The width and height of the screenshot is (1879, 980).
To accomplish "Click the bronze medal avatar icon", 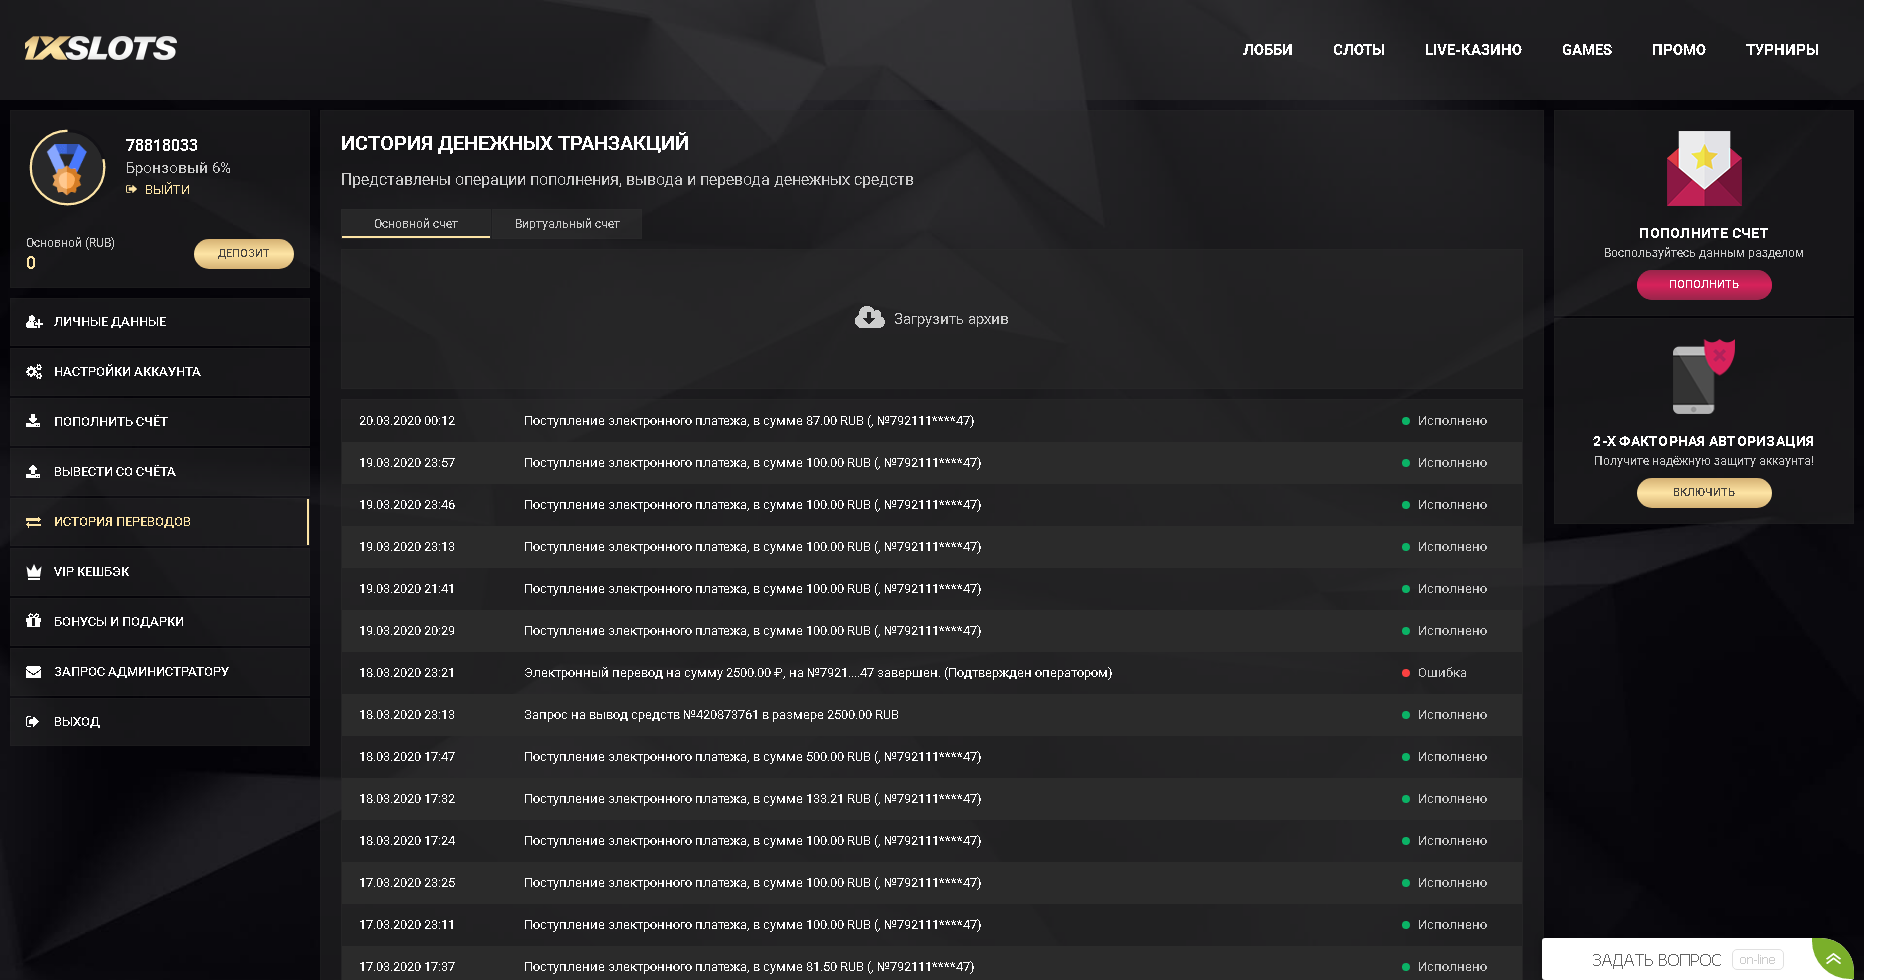I will 67,168.
